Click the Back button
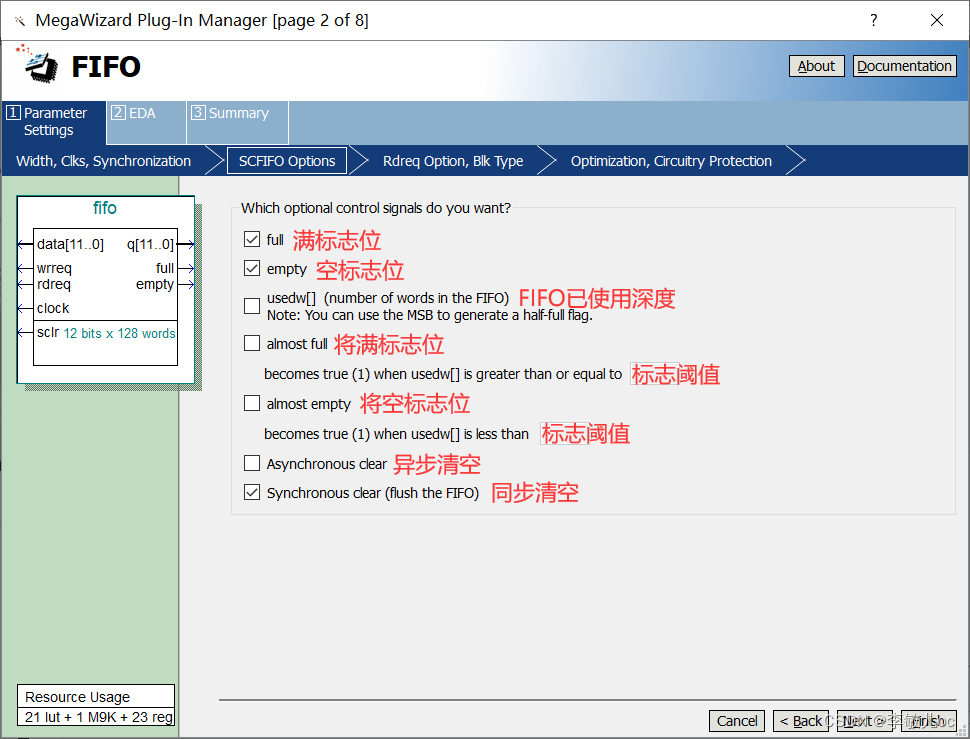Viewport: 970px width, 739px height. 800,720
